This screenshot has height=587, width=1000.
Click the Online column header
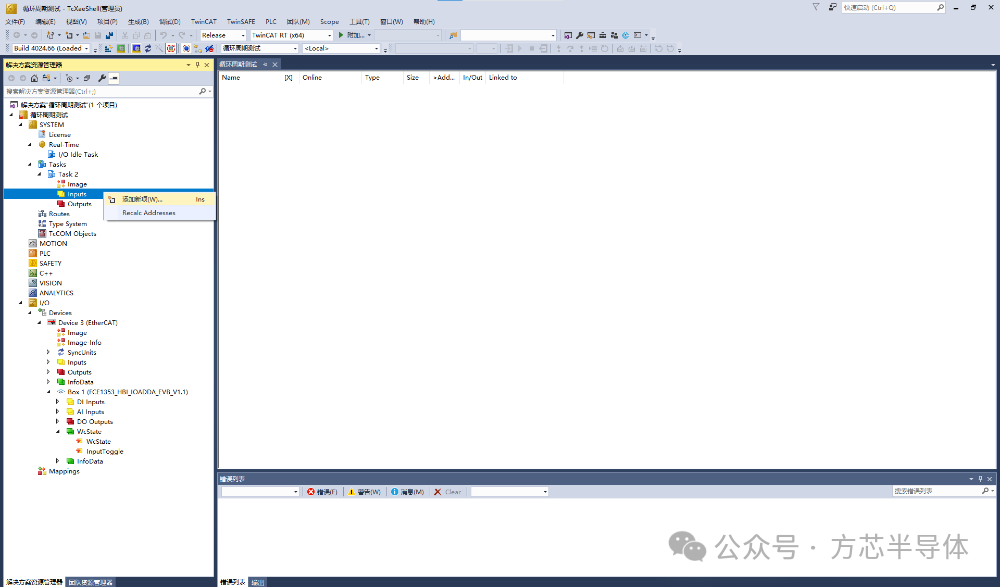[312, 78]
